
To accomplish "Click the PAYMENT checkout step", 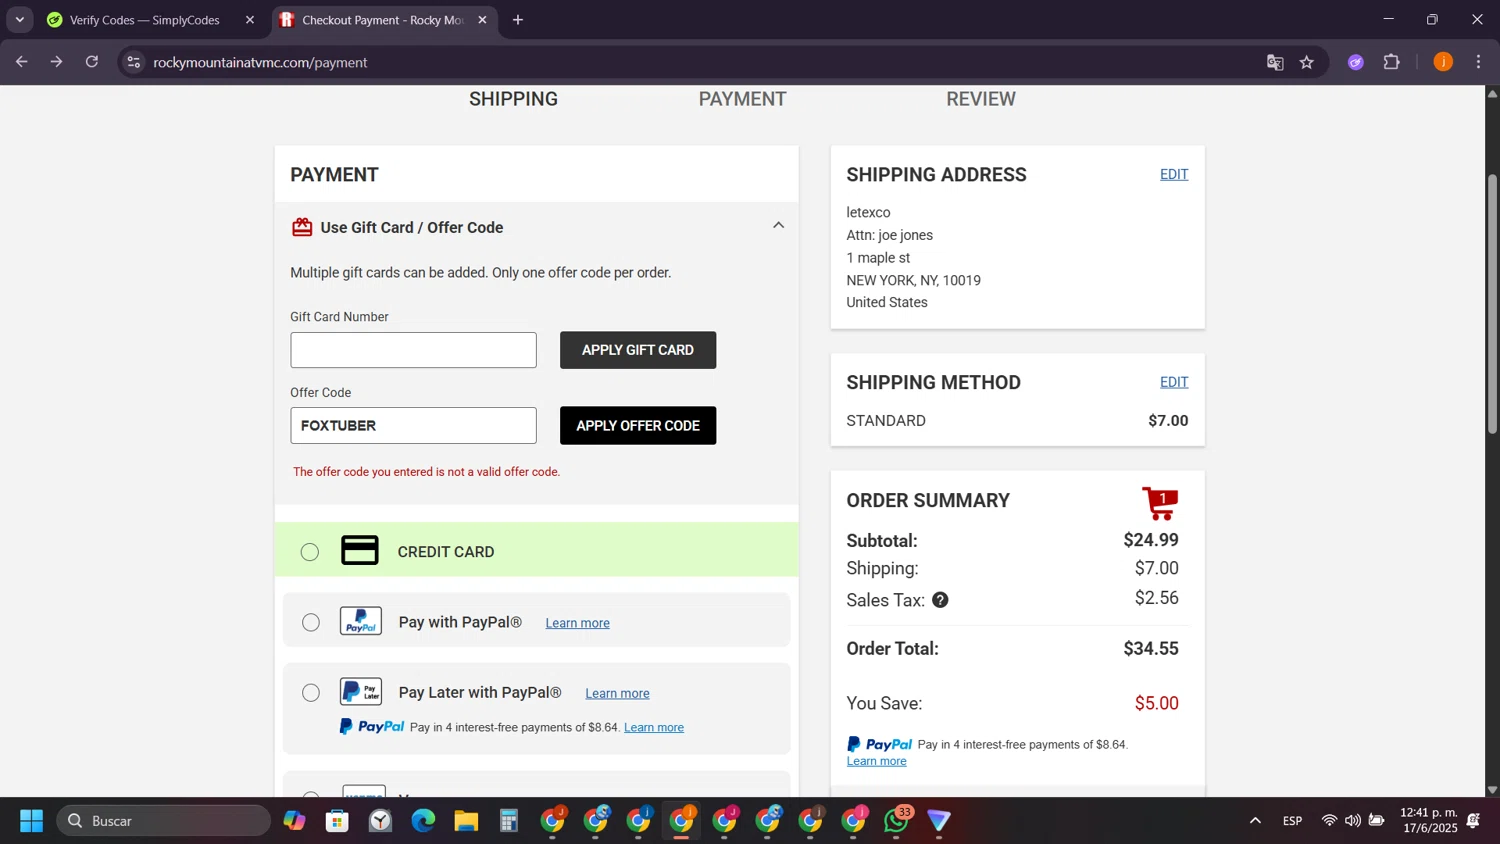I will click(x=742, y=99).
